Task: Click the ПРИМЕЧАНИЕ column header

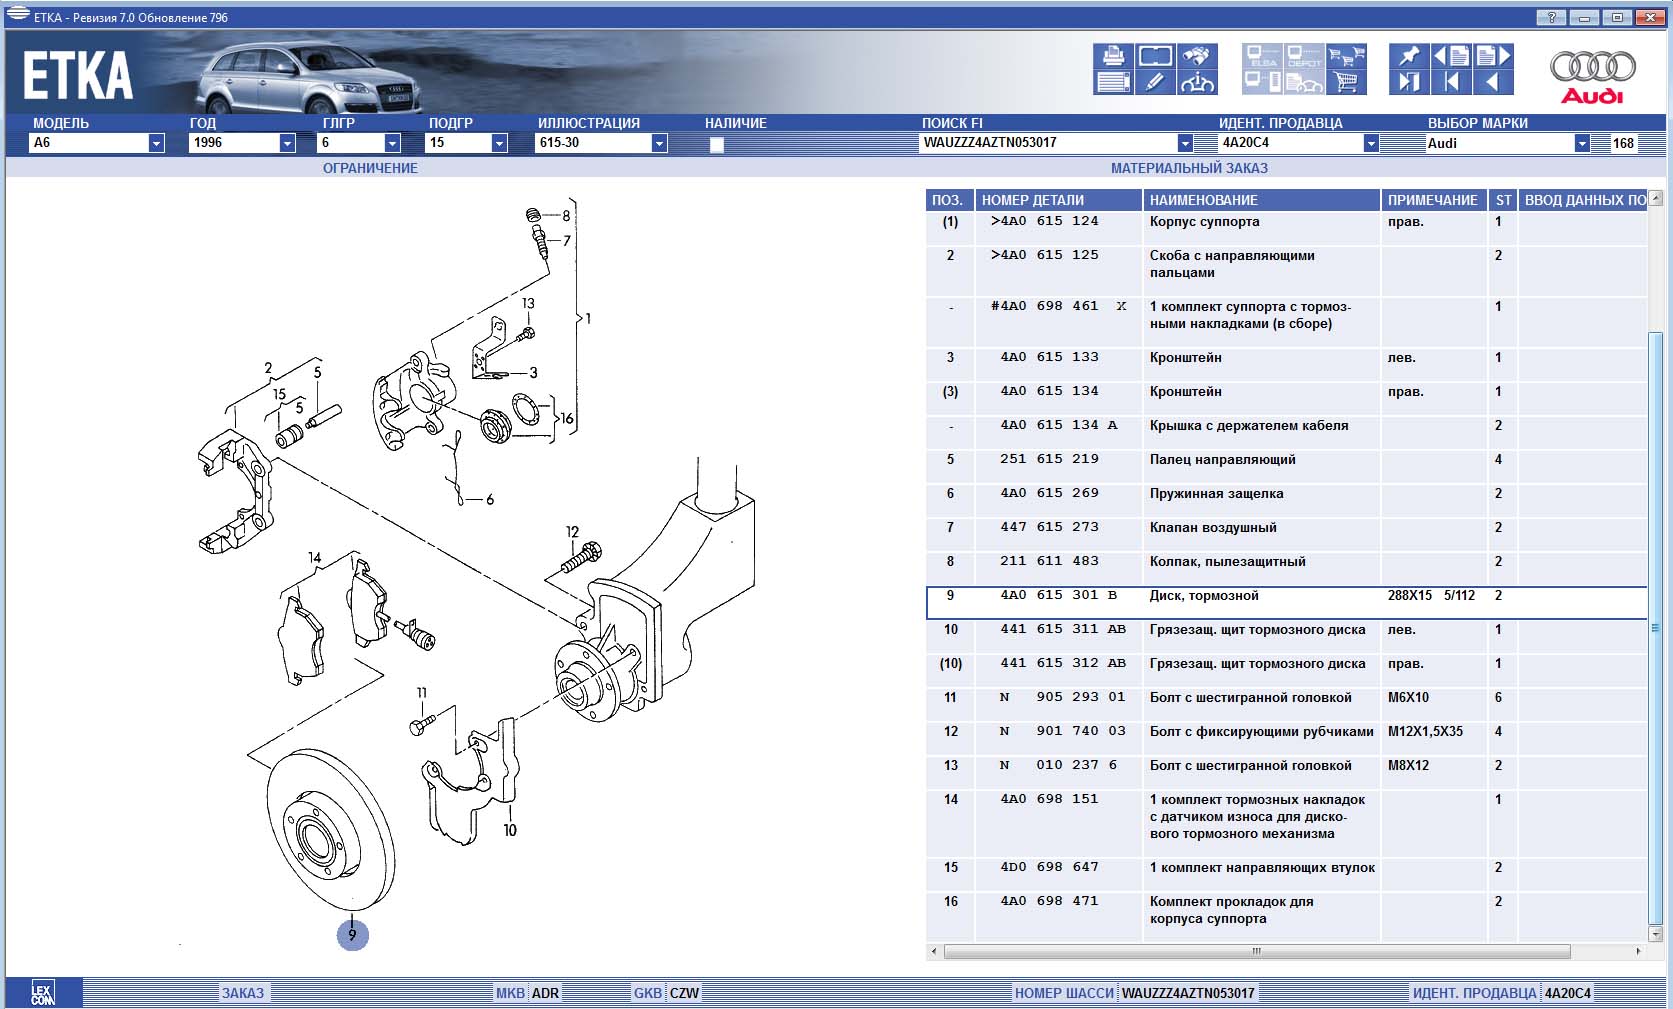Action: click(x=1434, y=200)
